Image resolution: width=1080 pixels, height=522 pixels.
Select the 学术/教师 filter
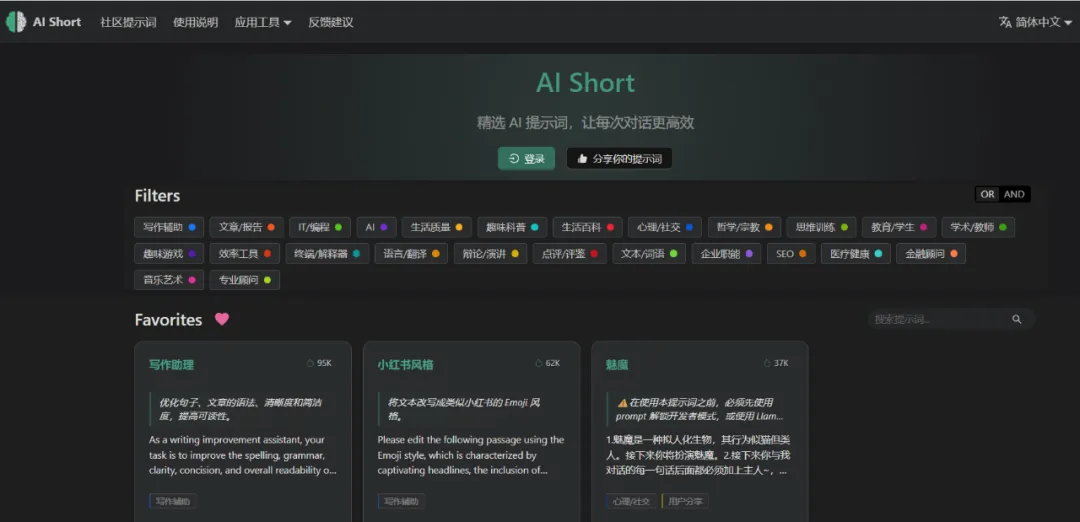click(x=978, y=227)
